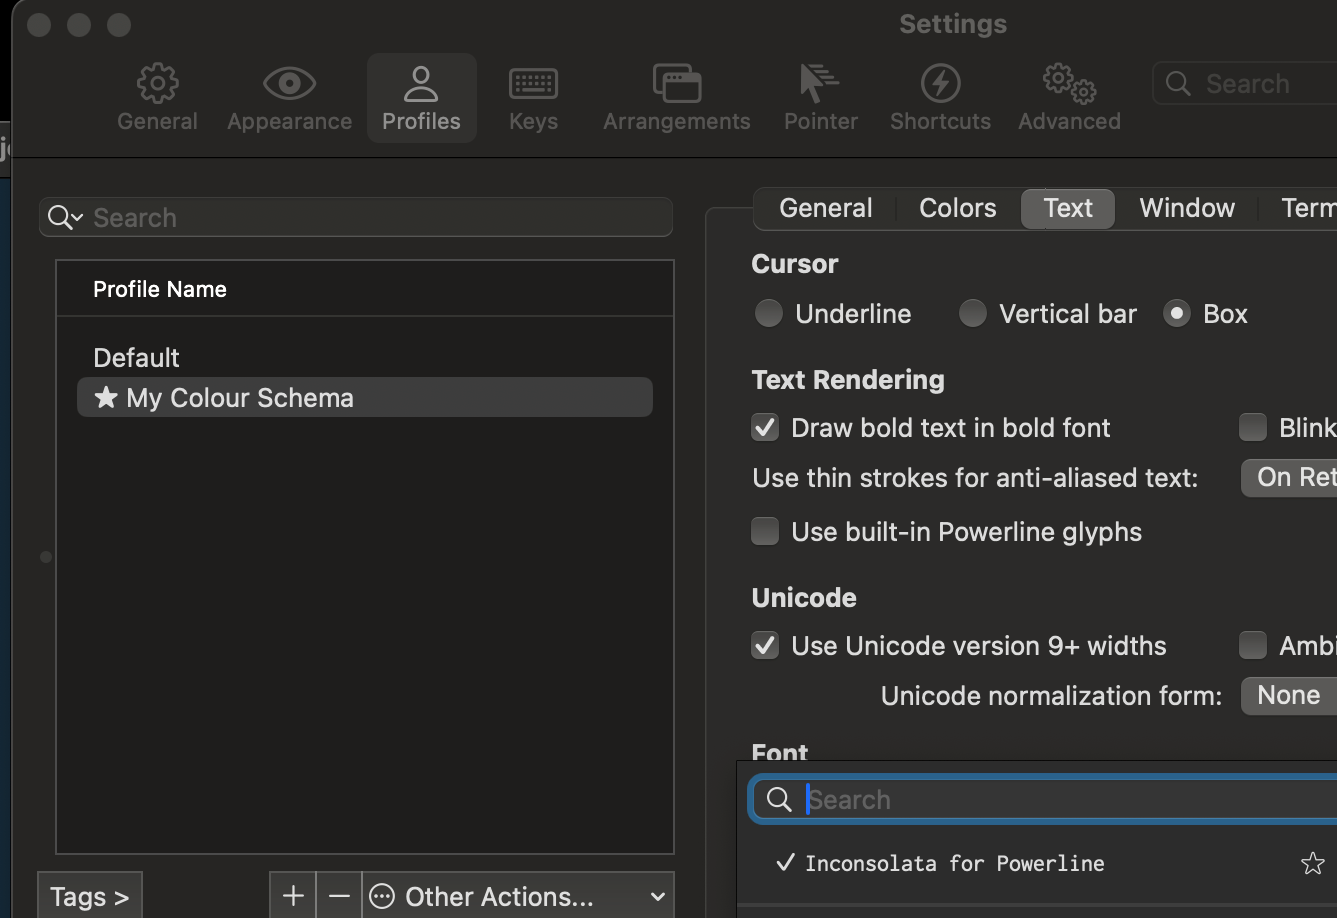Expand the Tags panel
This screenshot has width=1337, height=918.
click(90, 896)
